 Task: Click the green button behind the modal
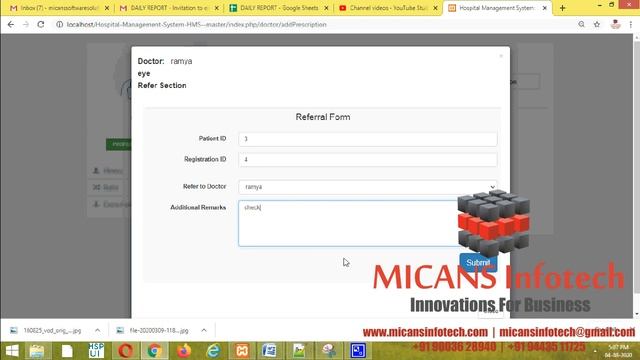pos(119,144)
